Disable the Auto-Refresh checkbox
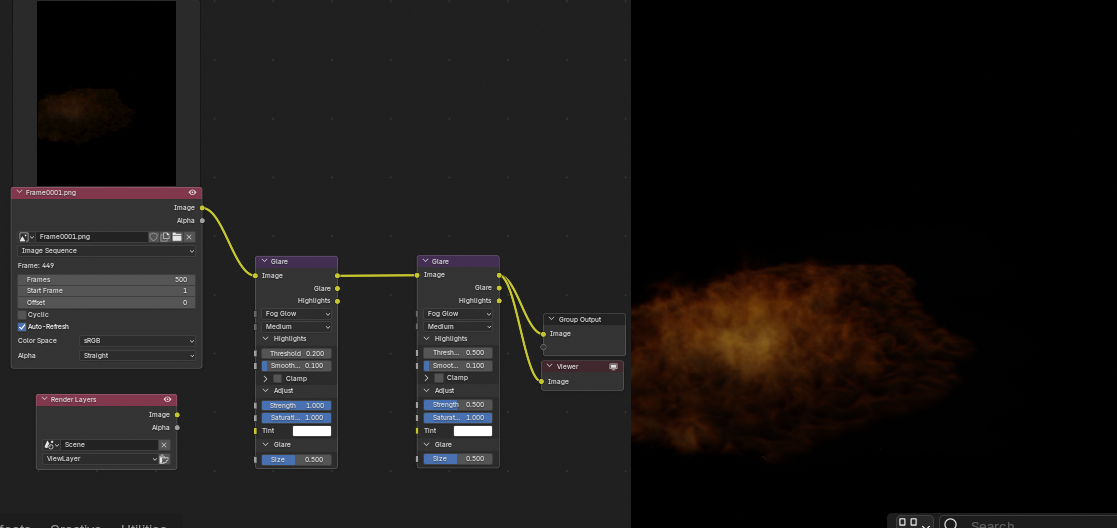Screen dimensions: 1117x528 click(x=22, y=326)
